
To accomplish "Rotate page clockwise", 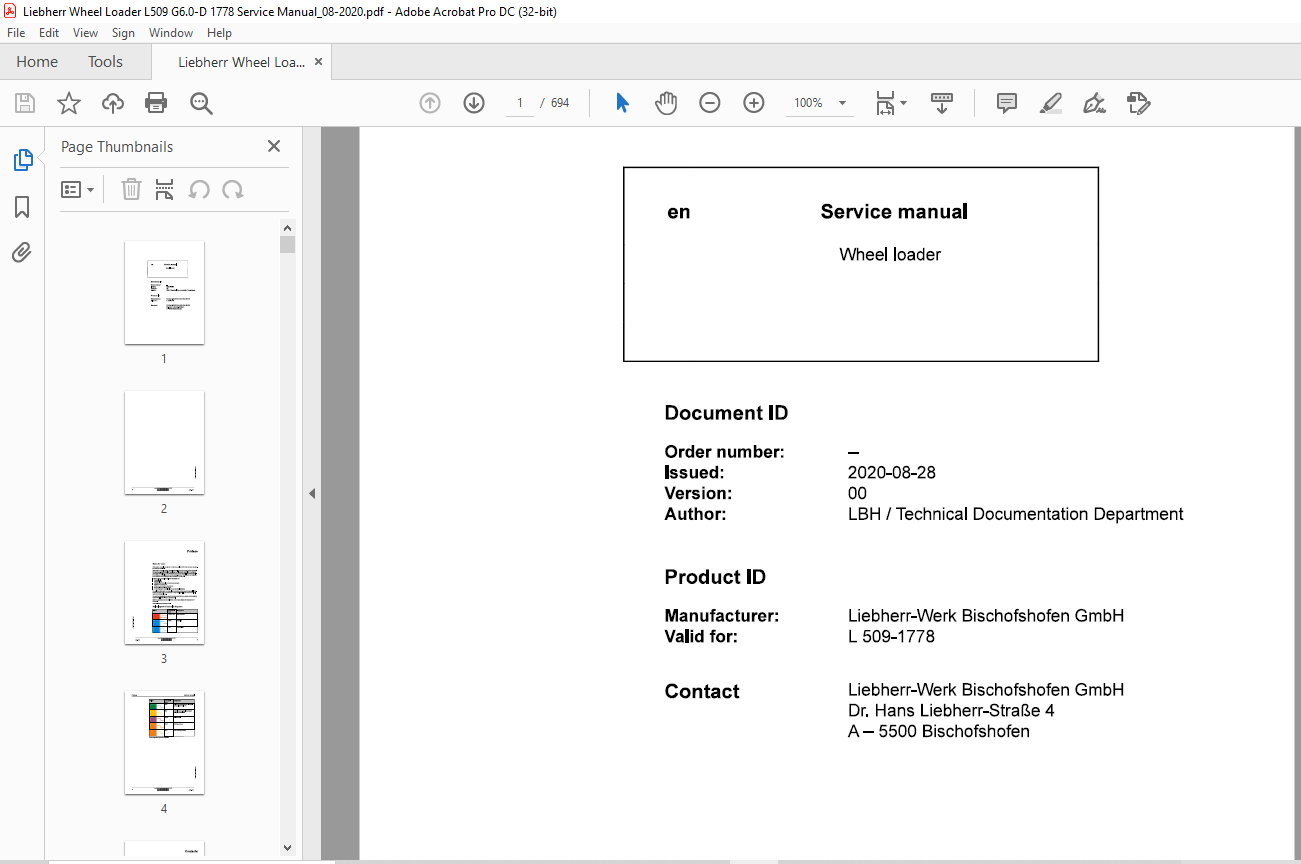I will pyautogui.click(x=233, y=189).
